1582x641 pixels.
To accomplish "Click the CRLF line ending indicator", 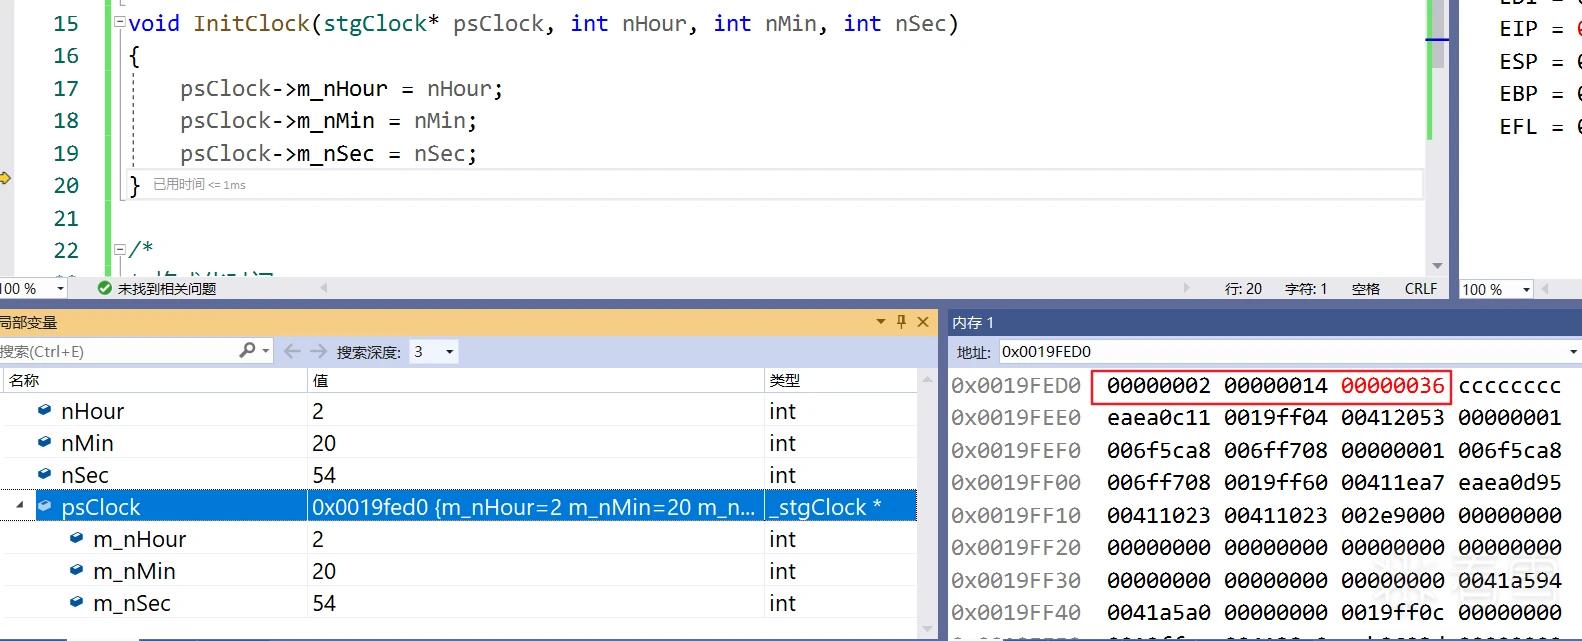I will pos(1420,288).
